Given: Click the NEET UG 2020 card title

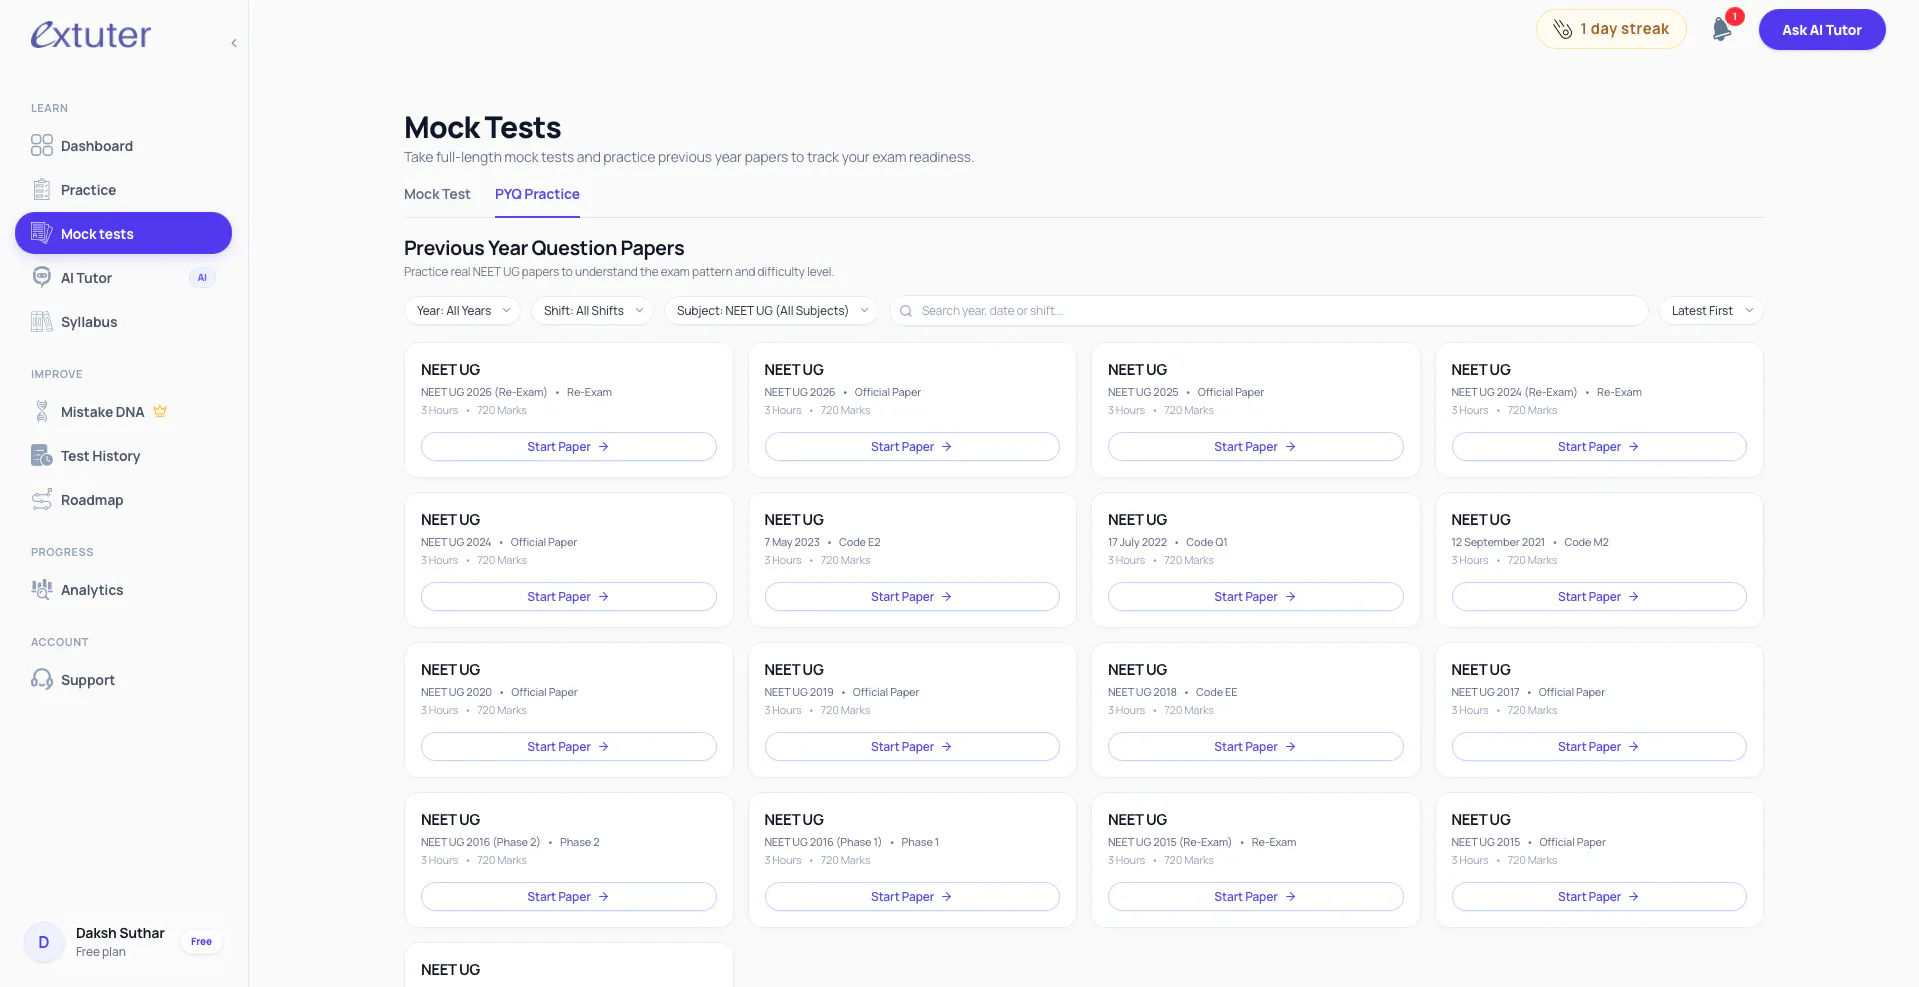Looking at the screenshot, I should pyautogui.click(x=450, y=670).
